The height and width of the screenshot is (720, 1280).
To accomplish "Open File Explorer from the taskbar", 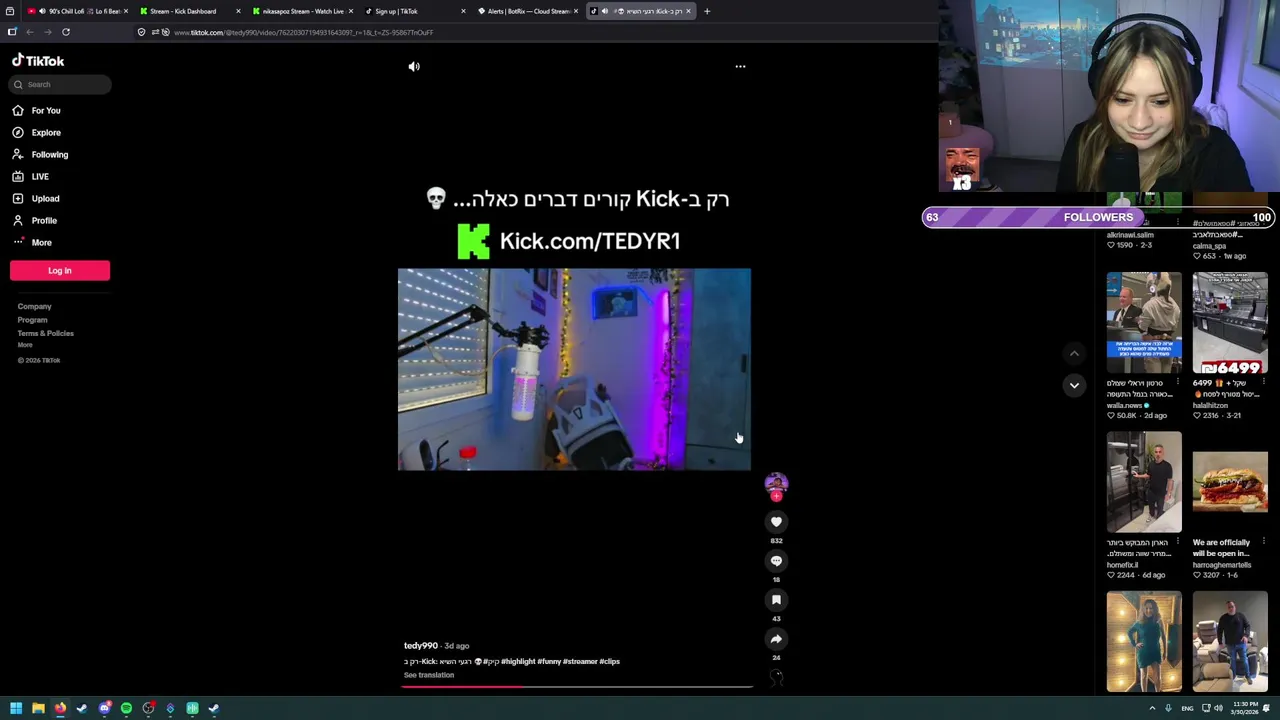I will [38, 708].
